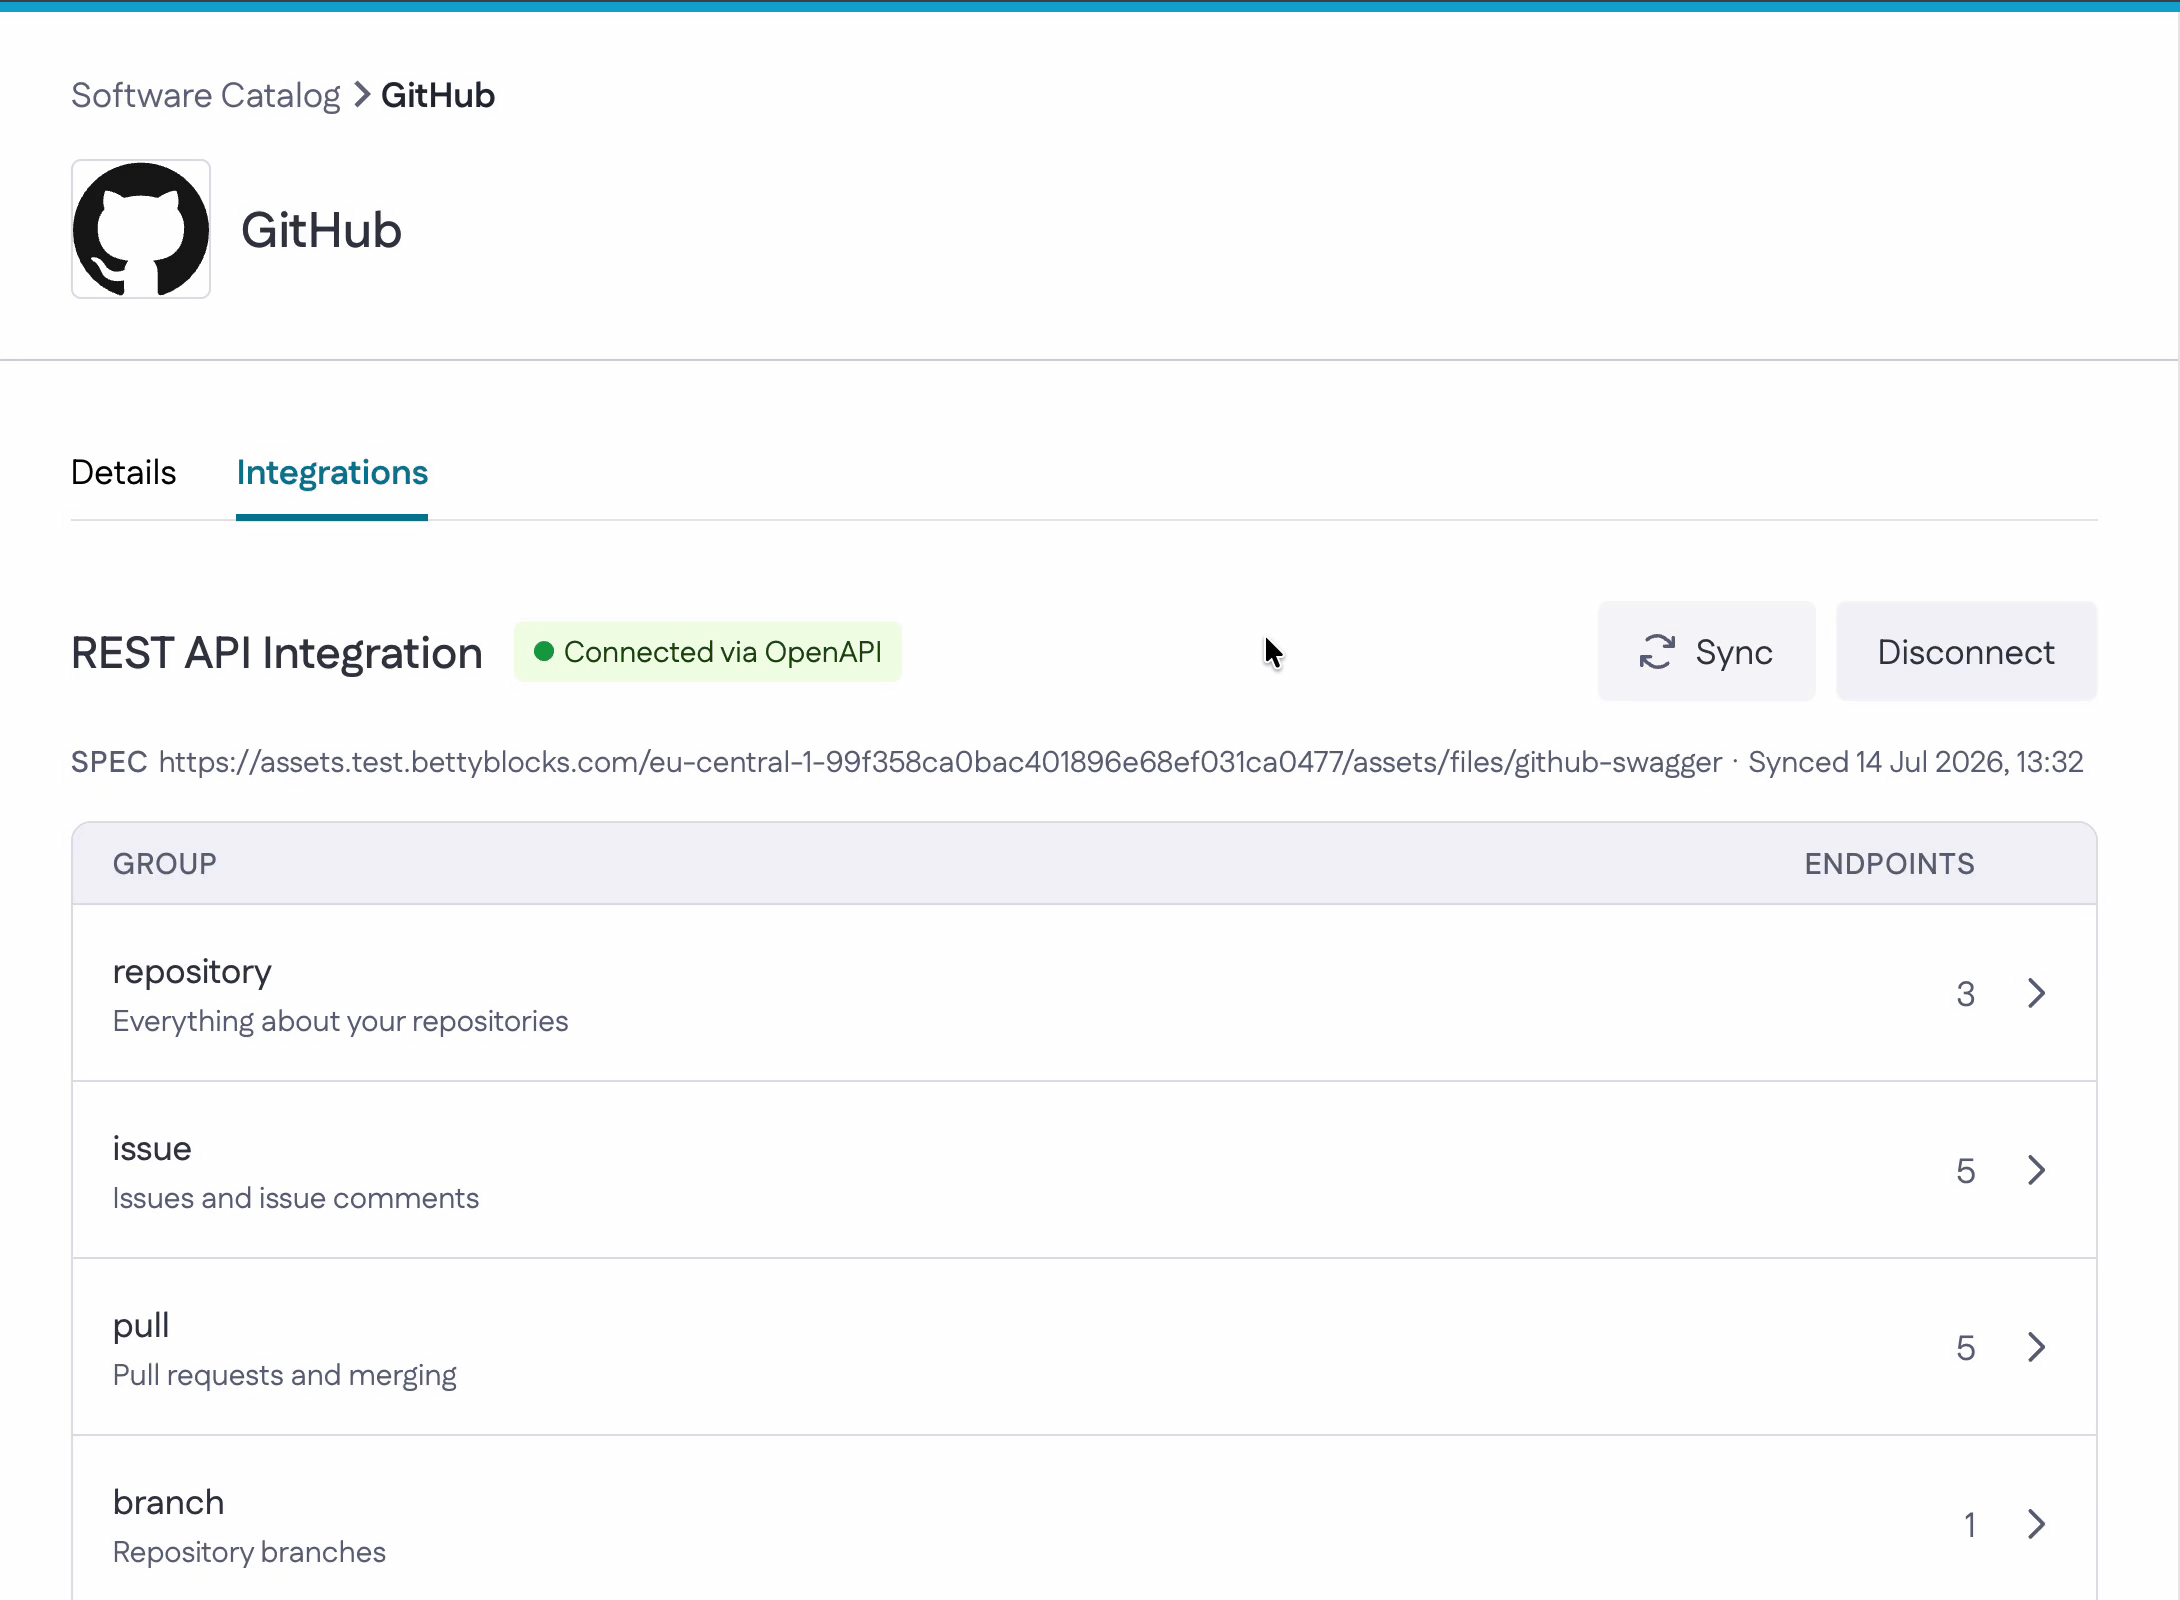
Task: Expand the repository group chevron
Action: pyautogui.click(x=2037, y=993)
